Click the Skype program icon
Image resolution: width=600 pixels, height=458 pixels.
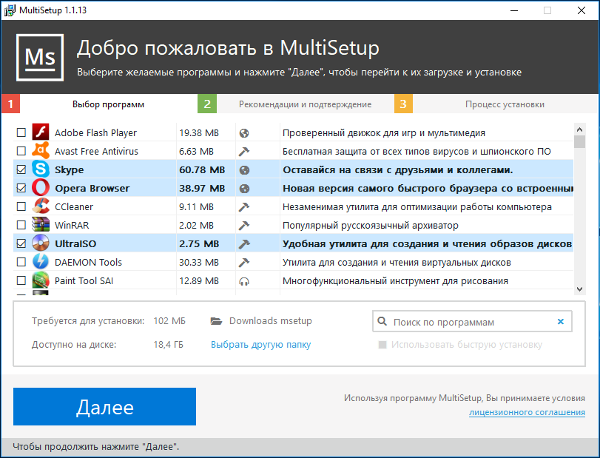coord(41,170)
